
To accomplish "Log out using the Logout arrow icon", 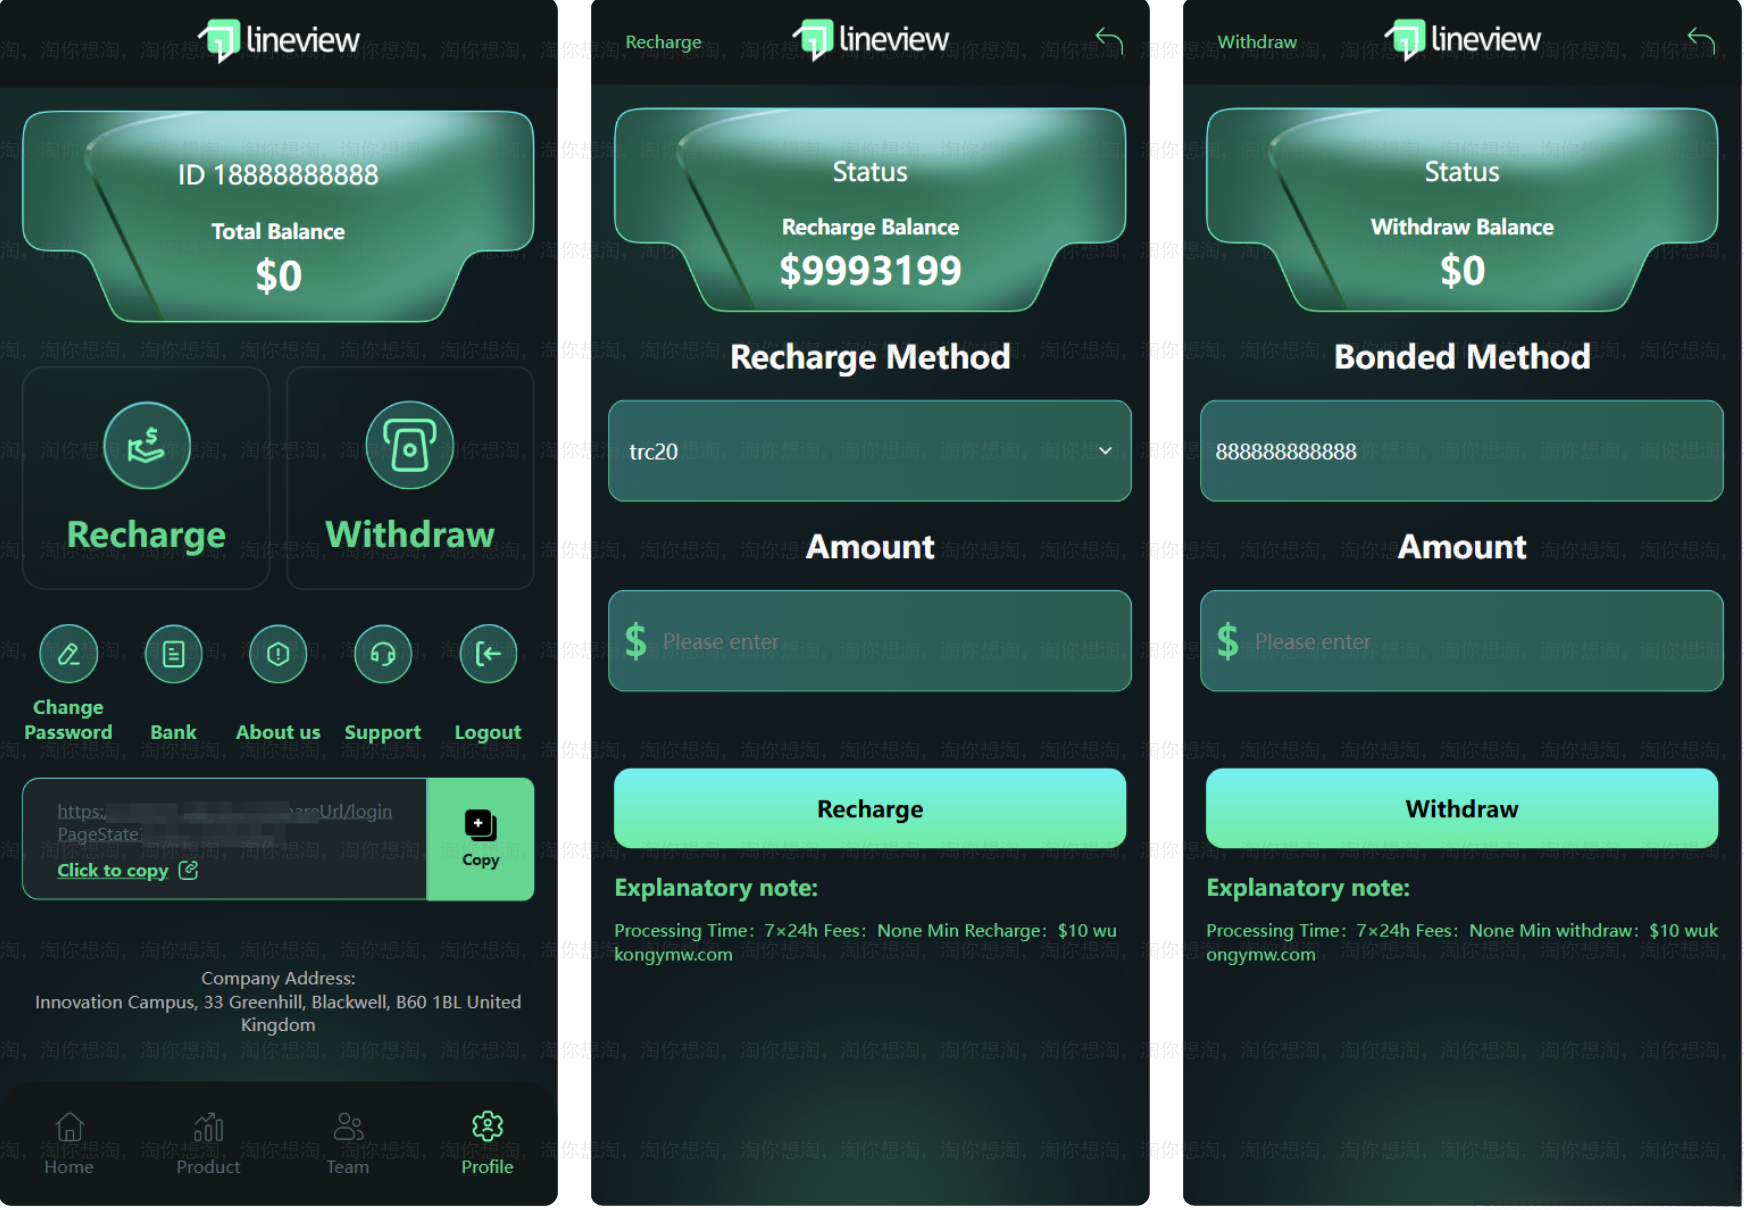I will pyautogui.click(x=488, y=654).
